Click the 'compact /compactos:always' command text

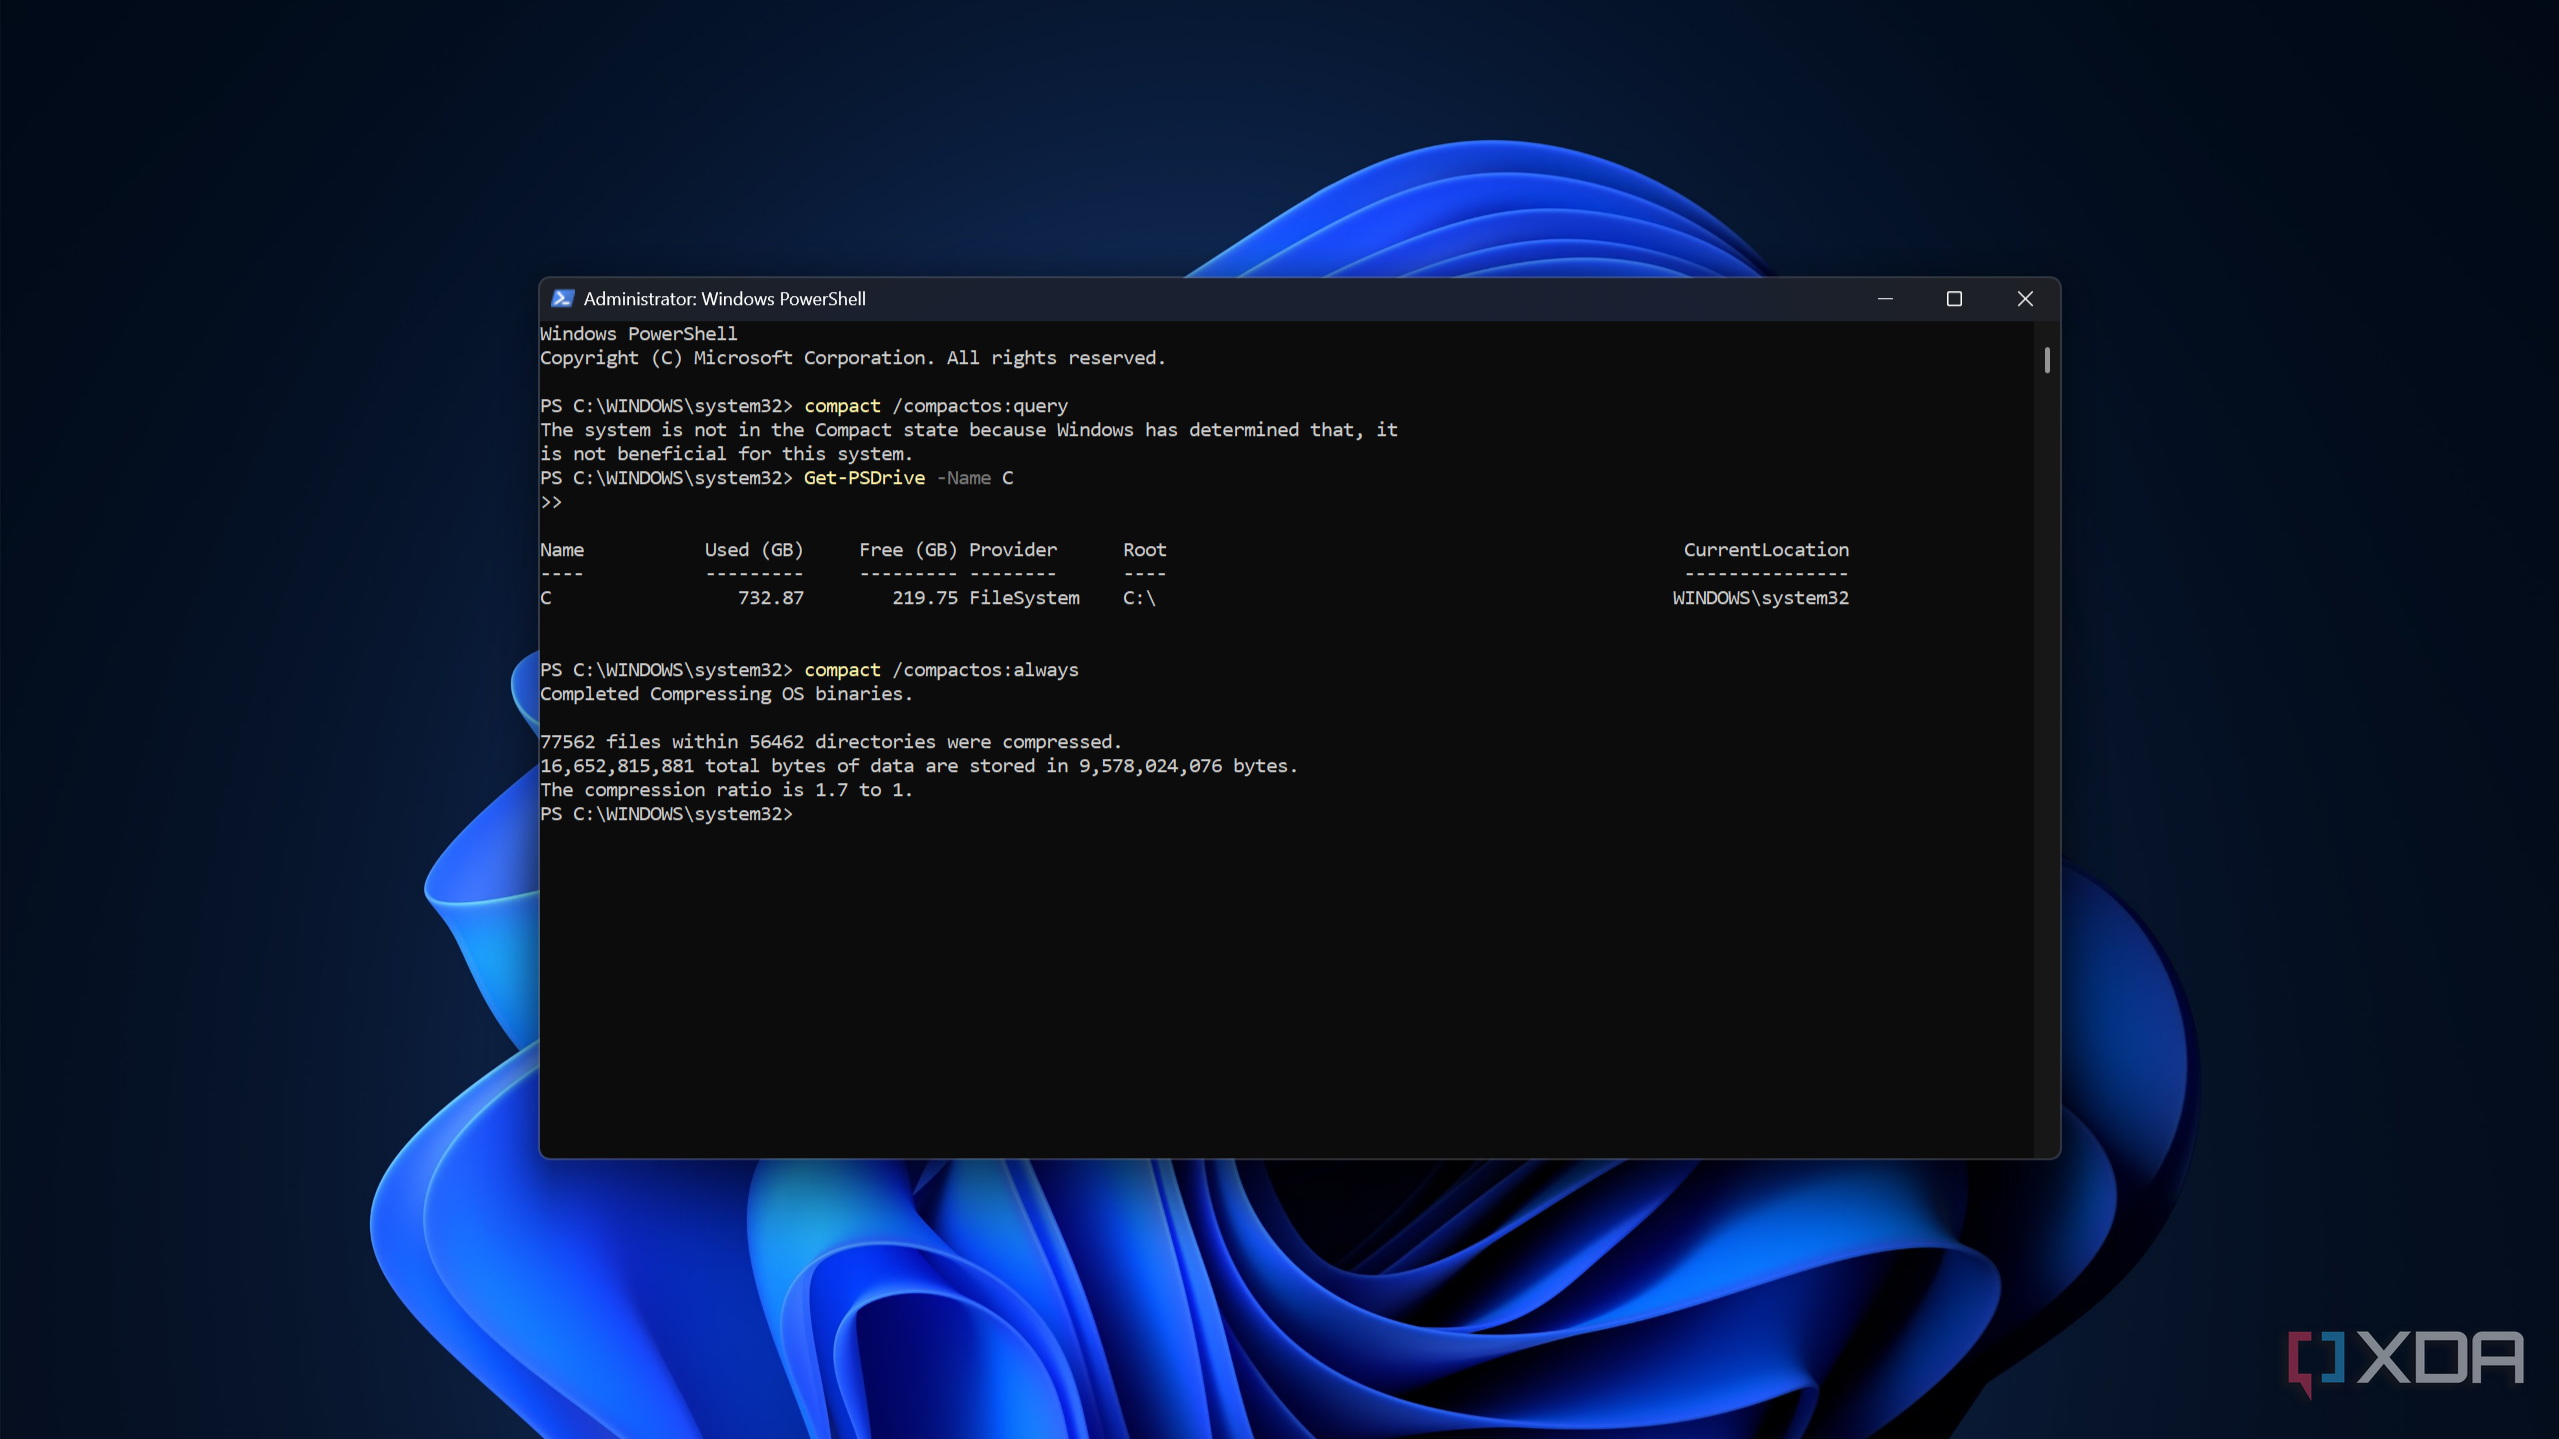click(x=941, y=670)
